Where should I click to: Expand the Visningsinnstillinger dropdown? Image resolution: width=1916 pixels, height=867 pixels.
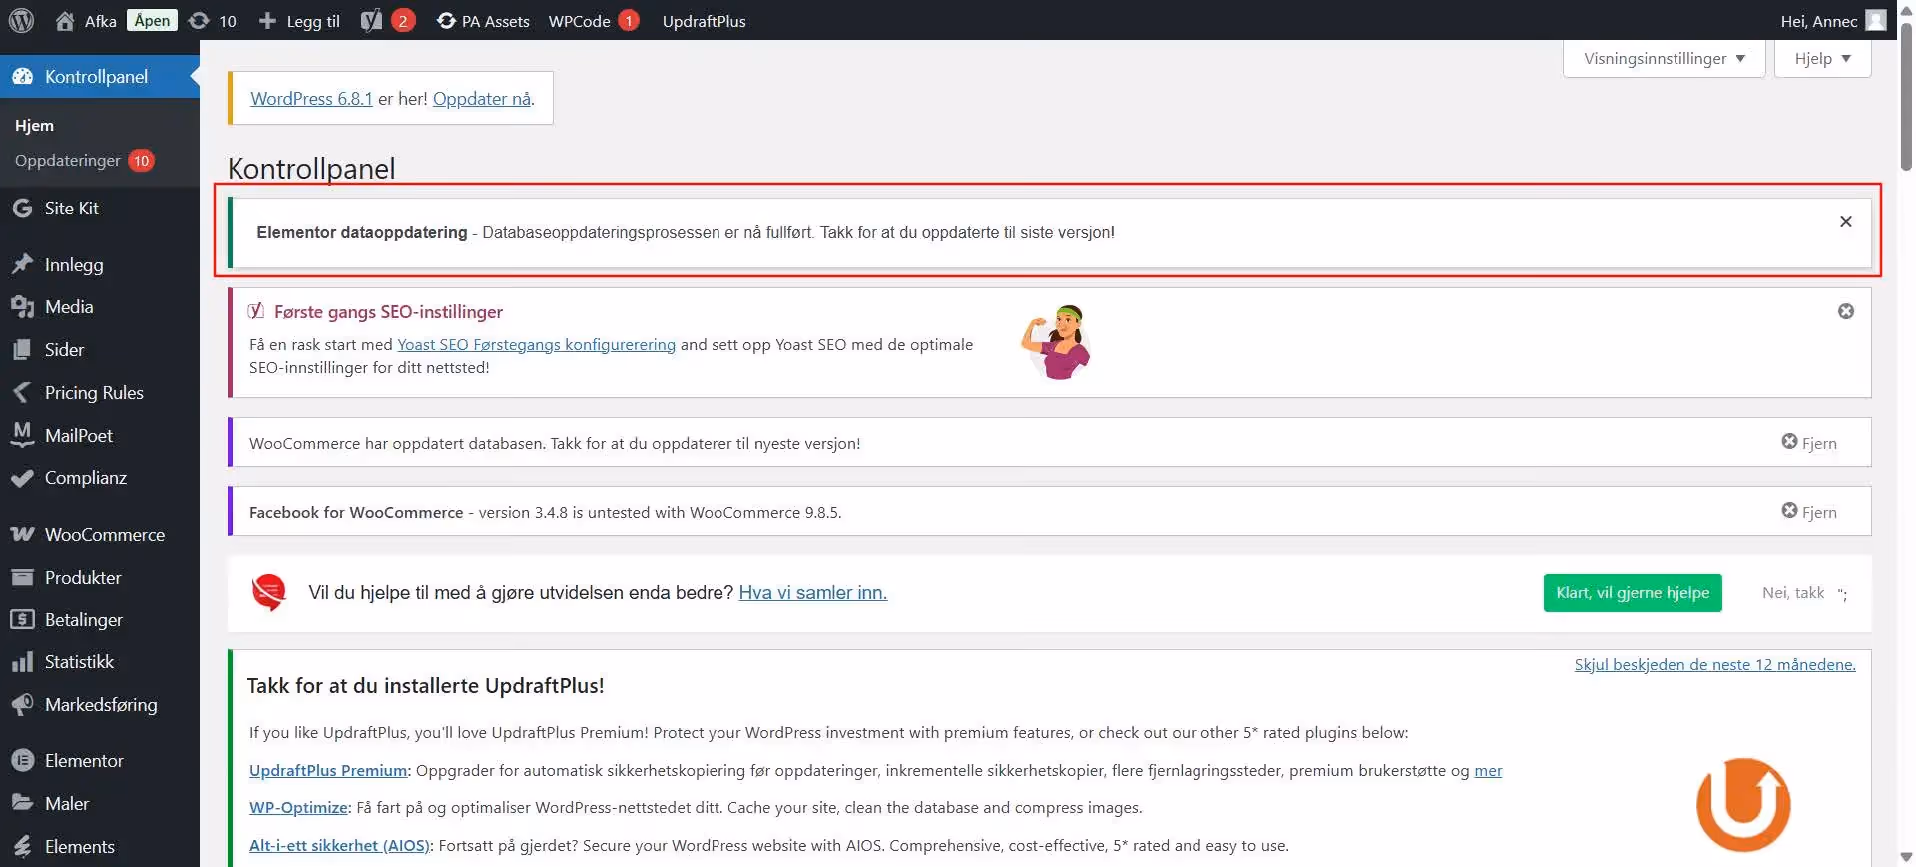coord(1664,58)
